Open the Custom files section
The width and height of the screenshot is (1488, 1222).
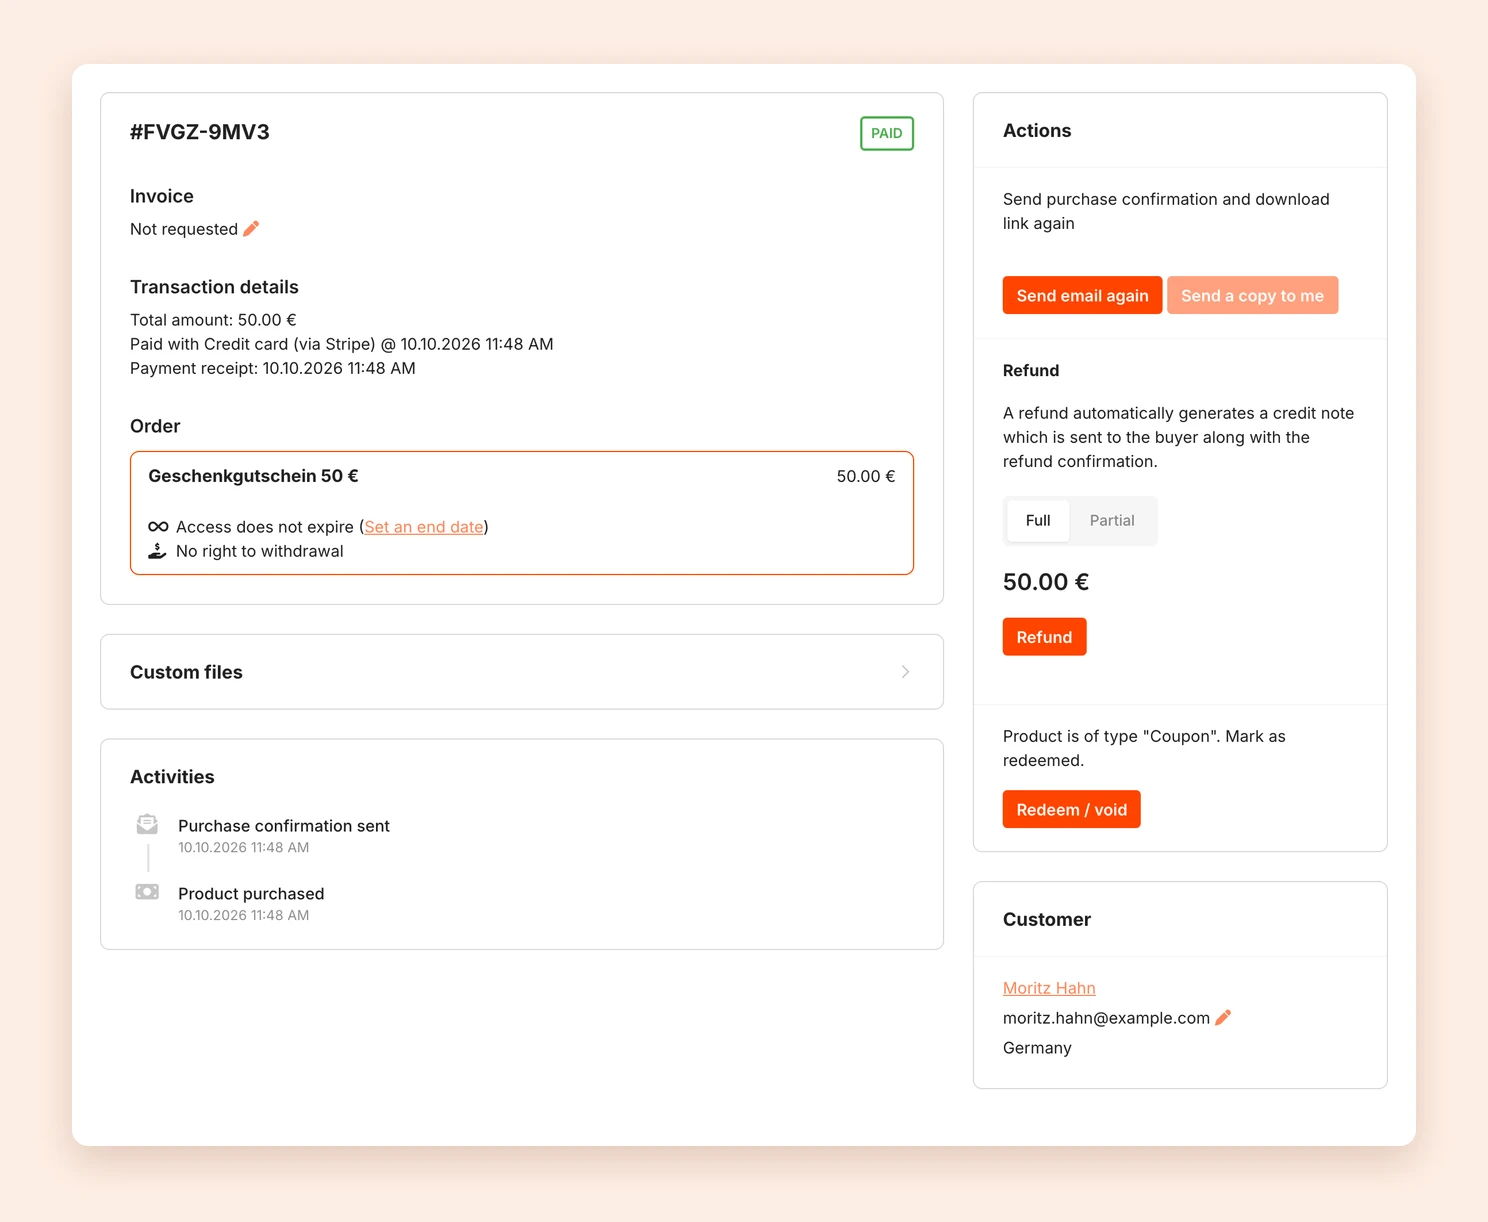522,672
